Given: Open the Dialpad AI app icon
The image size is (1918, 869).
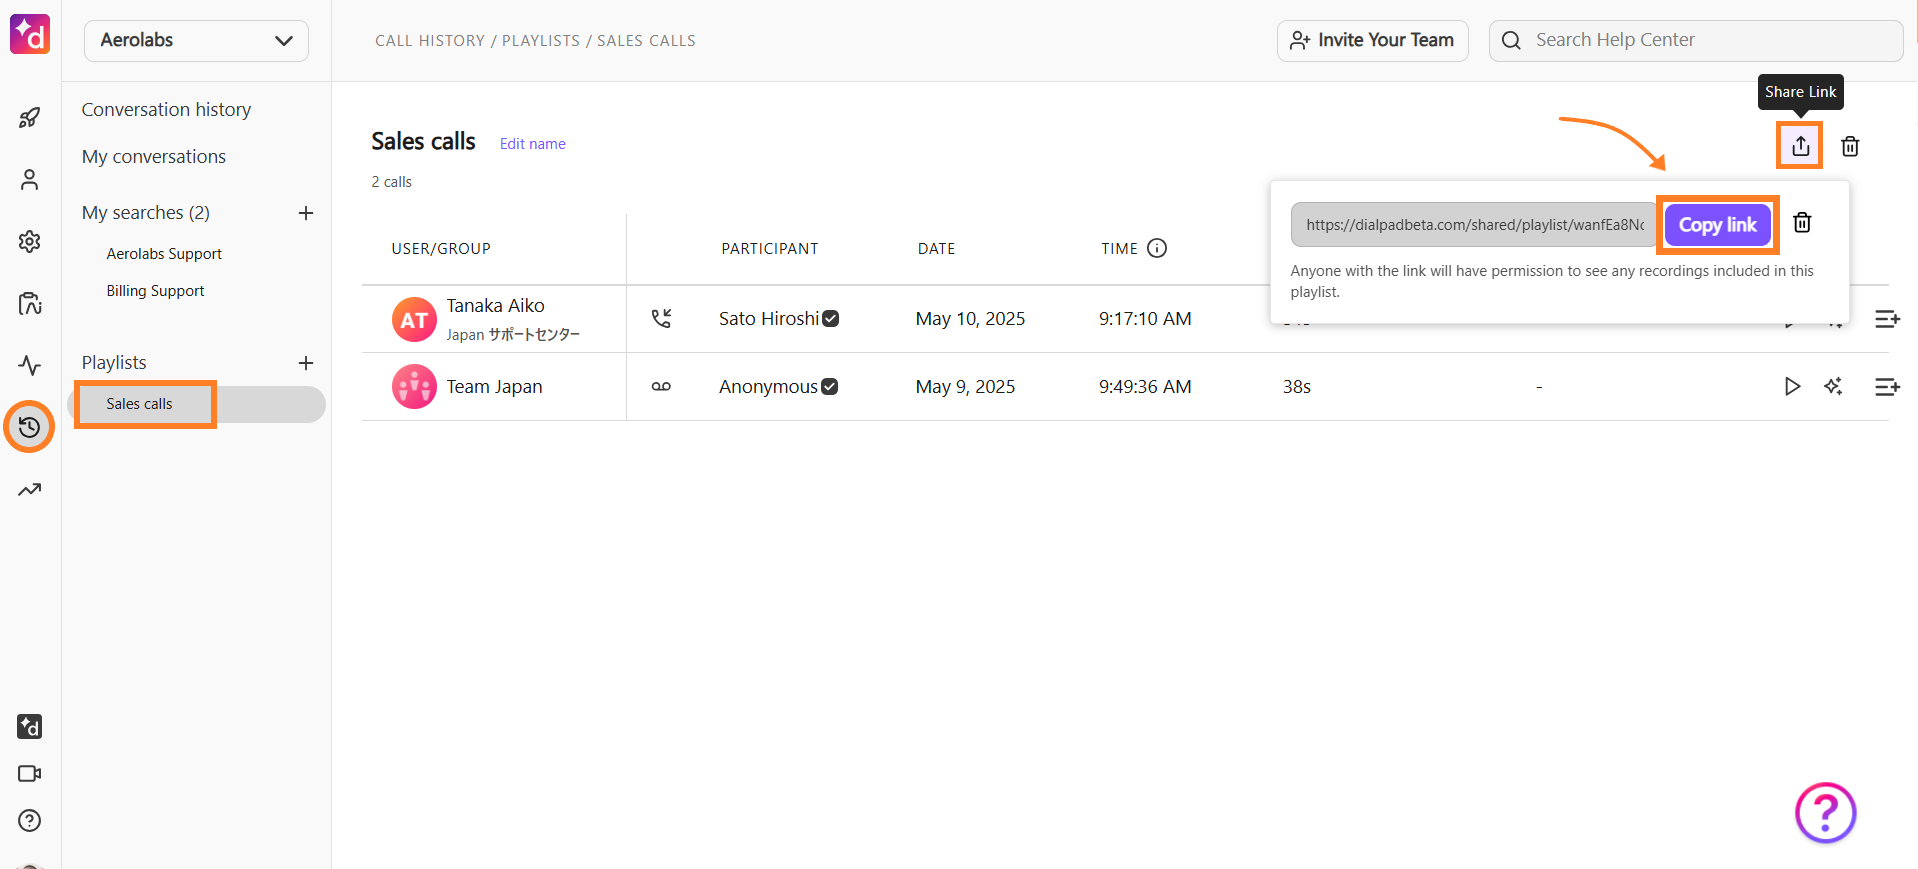Looking at the screenshot, I should click(30, 727).
